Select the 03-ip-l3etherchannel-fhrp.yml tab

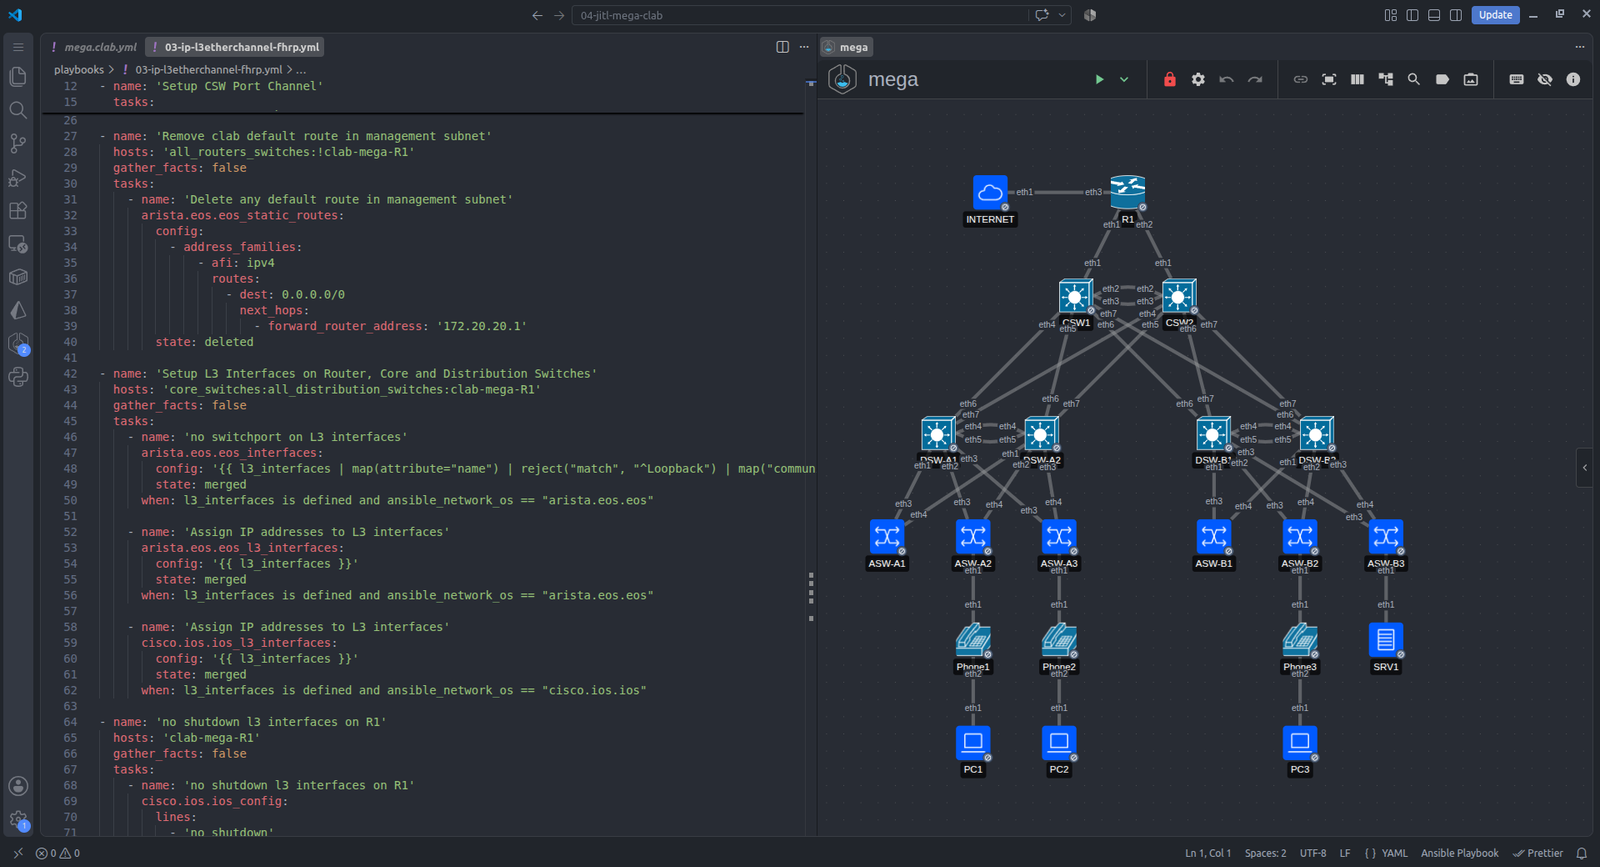tap(236, 47)
